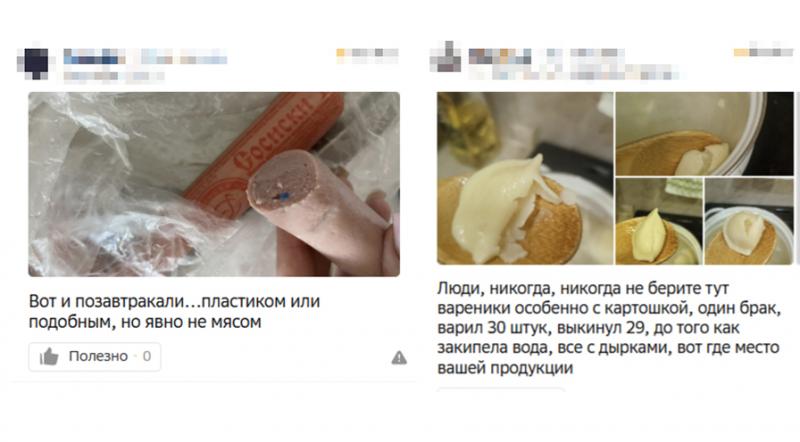
Task: Open the top-right pot and spoon photo
Action: pos(705,134)
